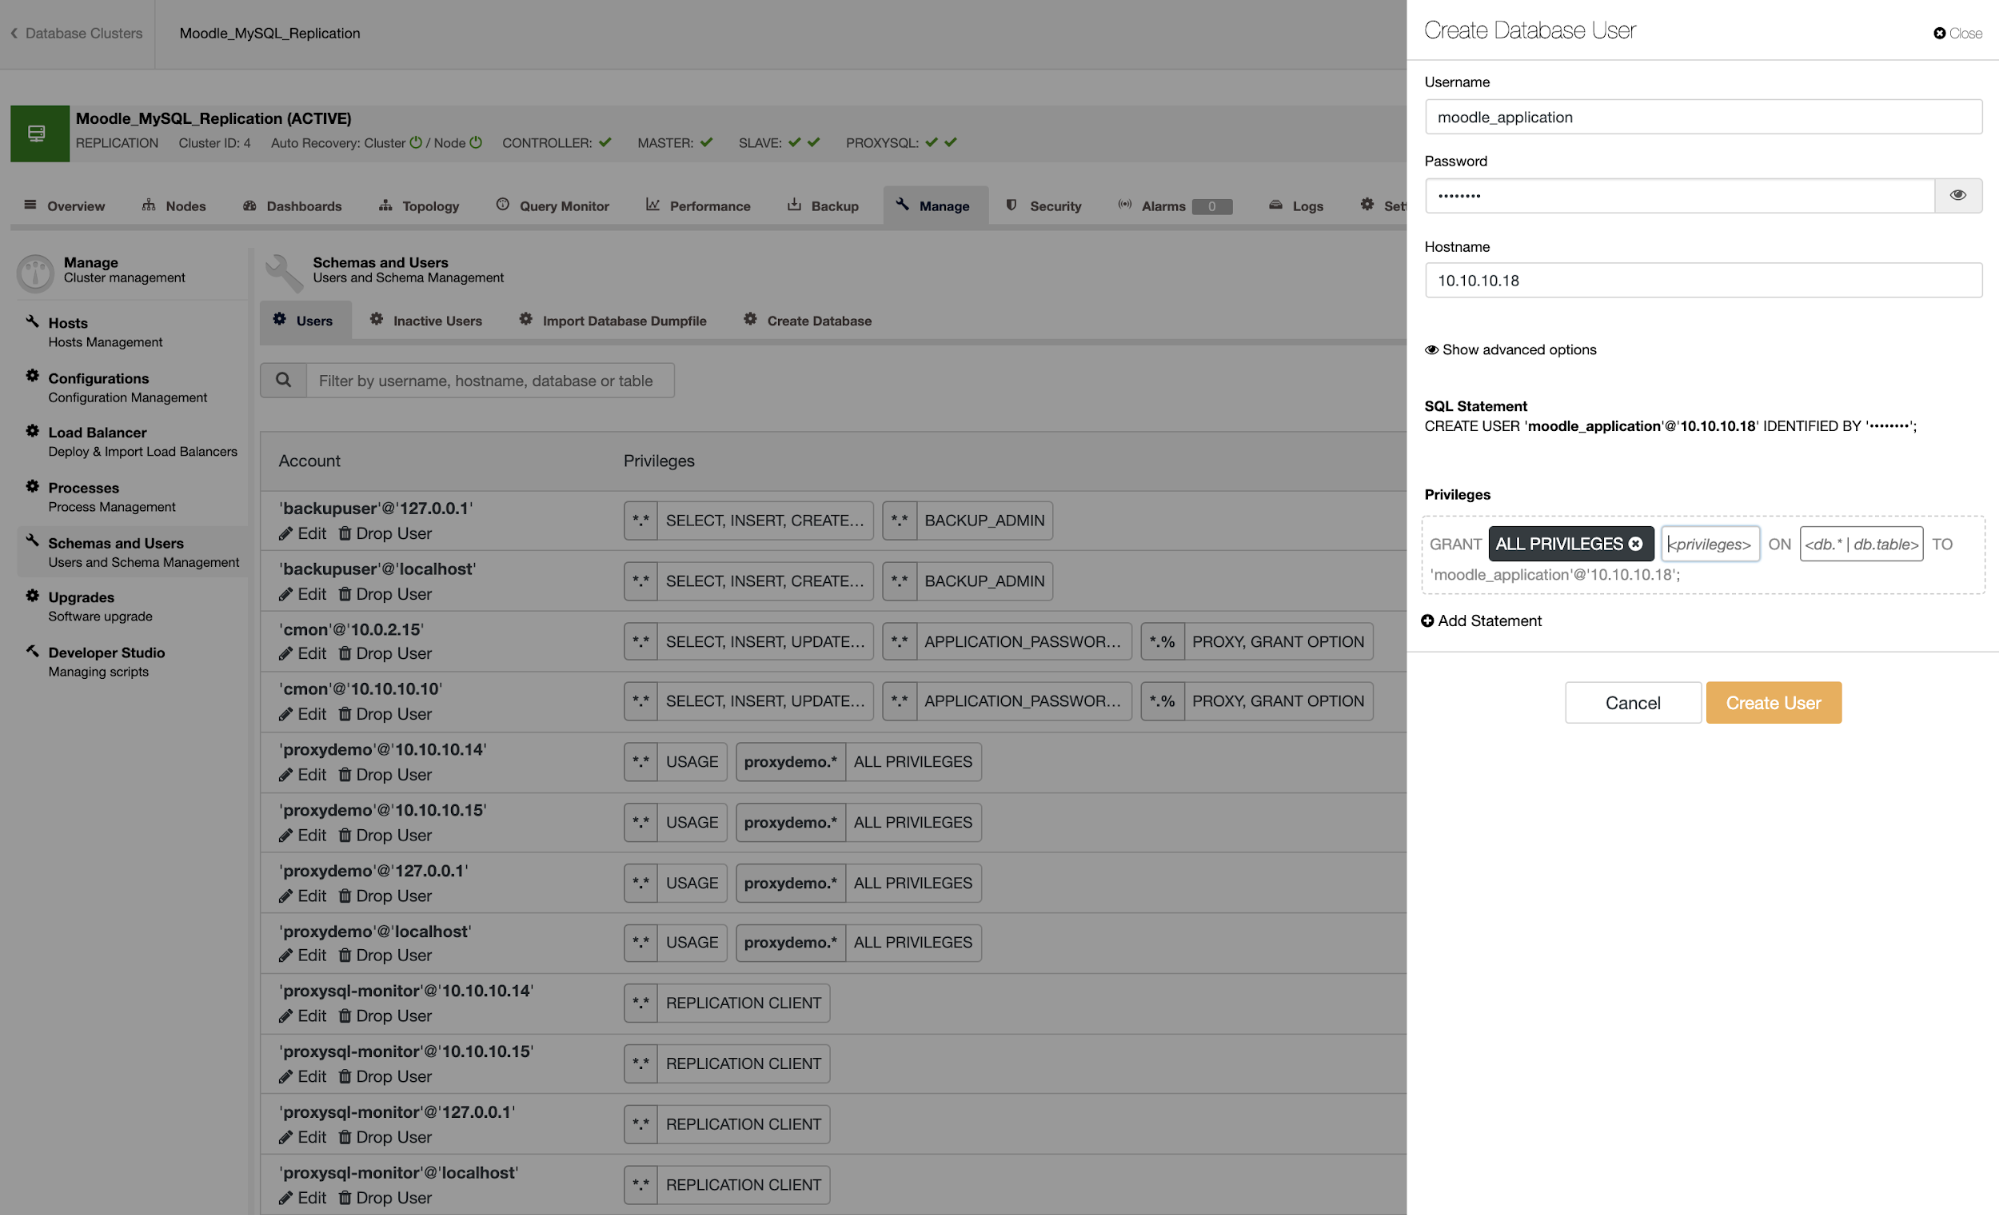Click the cluster server icon
Image resolution: width=1999 pixels, height=1216 pixels.
click(39, 133)
